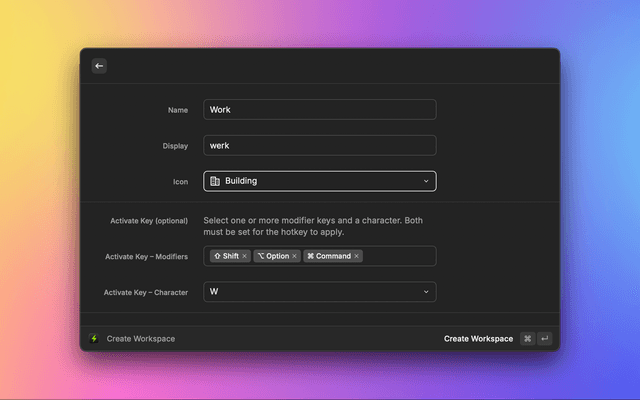Click the Activate Key – Character label

click(x=146, y=293)
